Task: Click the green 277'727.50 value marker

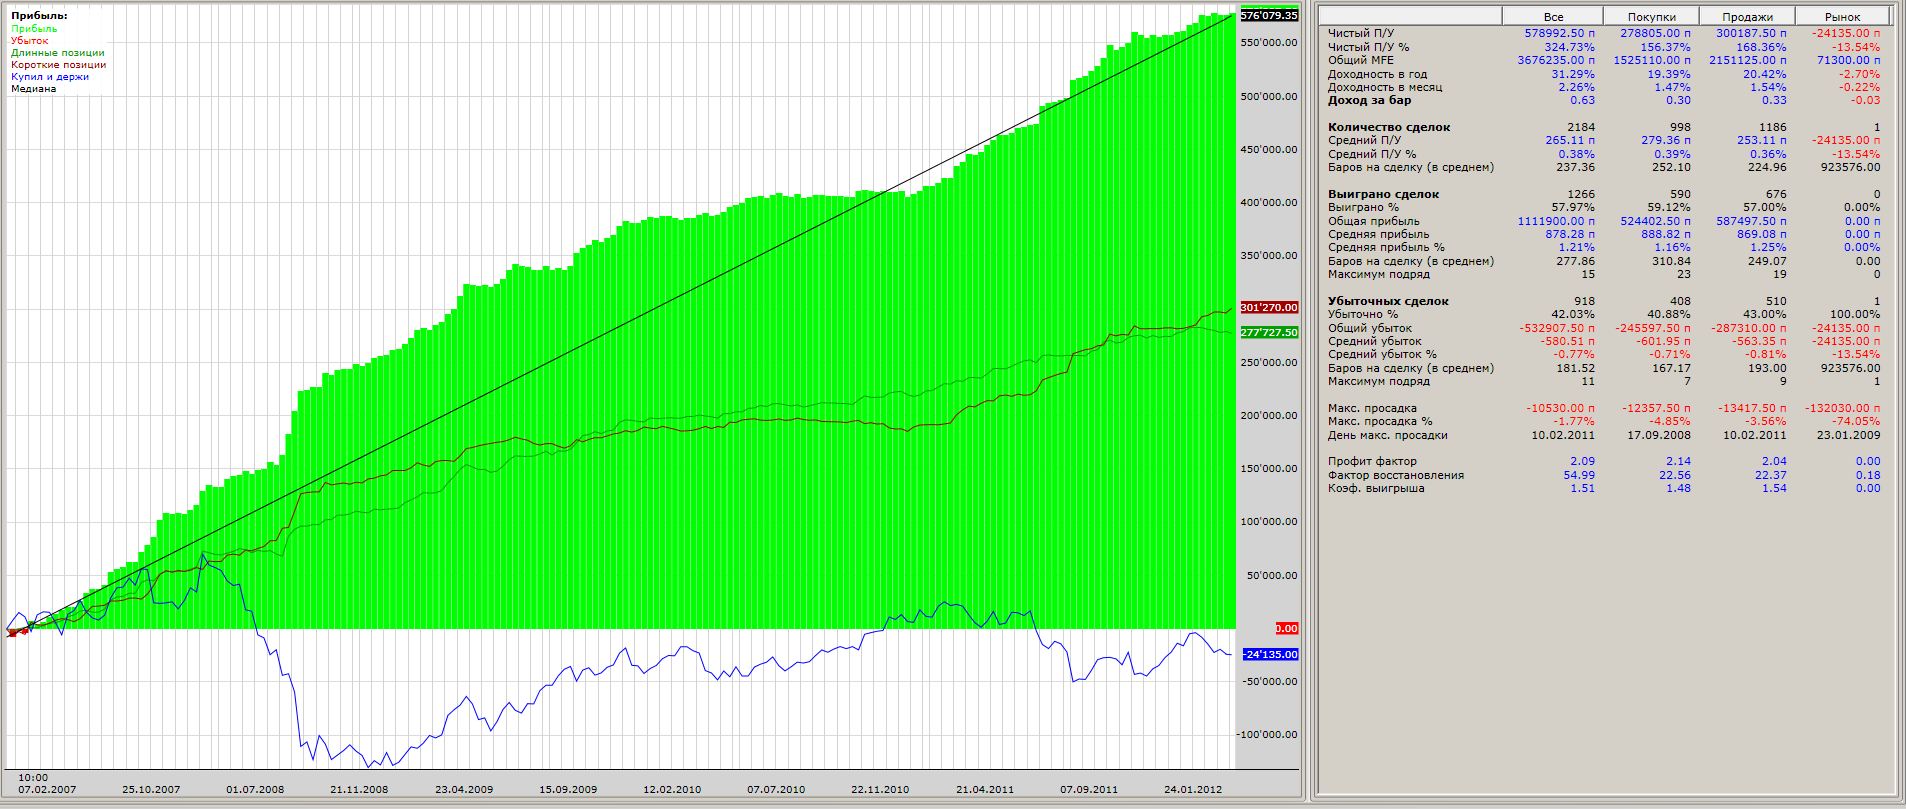Action: [x=1268, y=333]
